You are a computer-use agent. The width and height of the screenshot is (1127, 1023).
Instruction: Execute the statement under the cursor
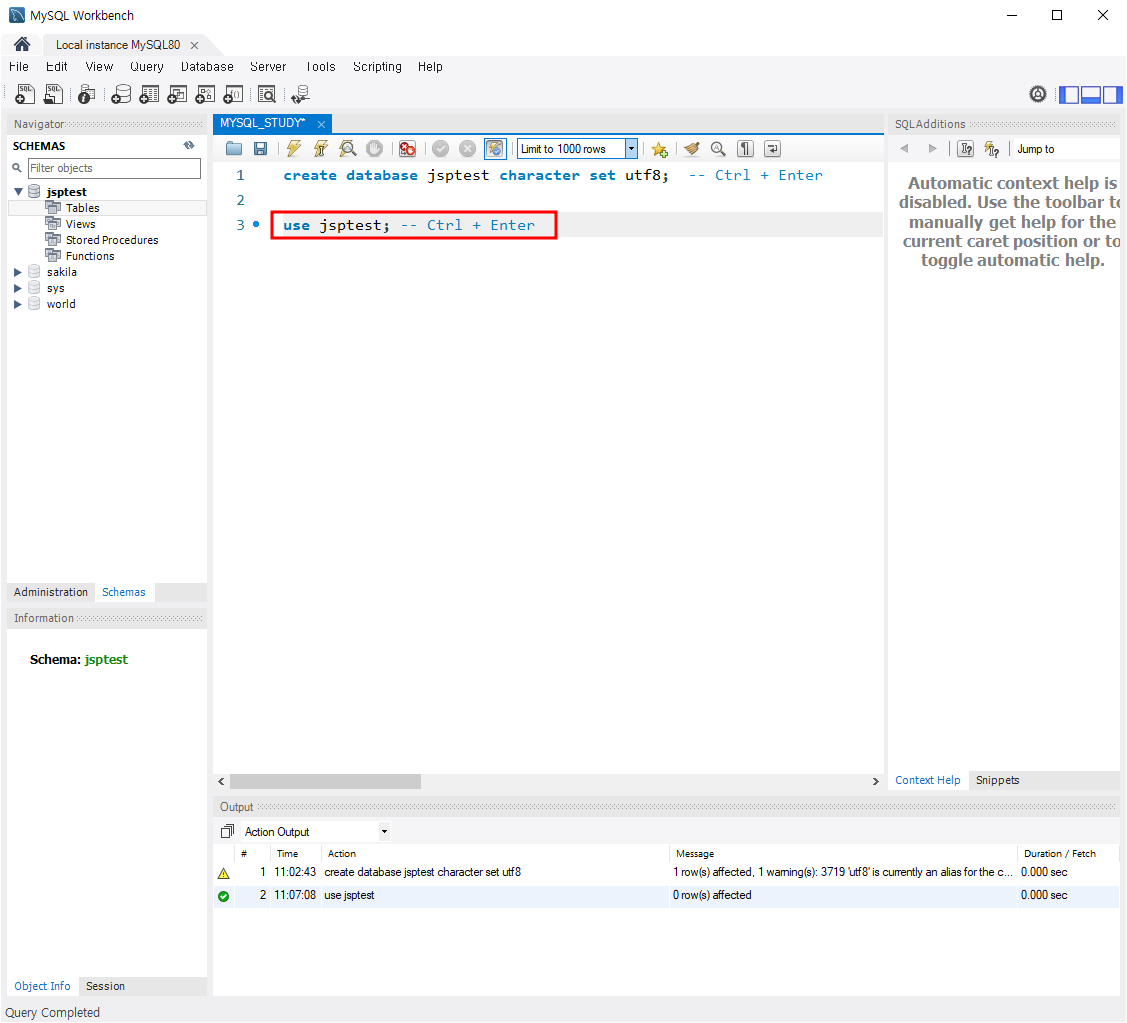(321, 149)
